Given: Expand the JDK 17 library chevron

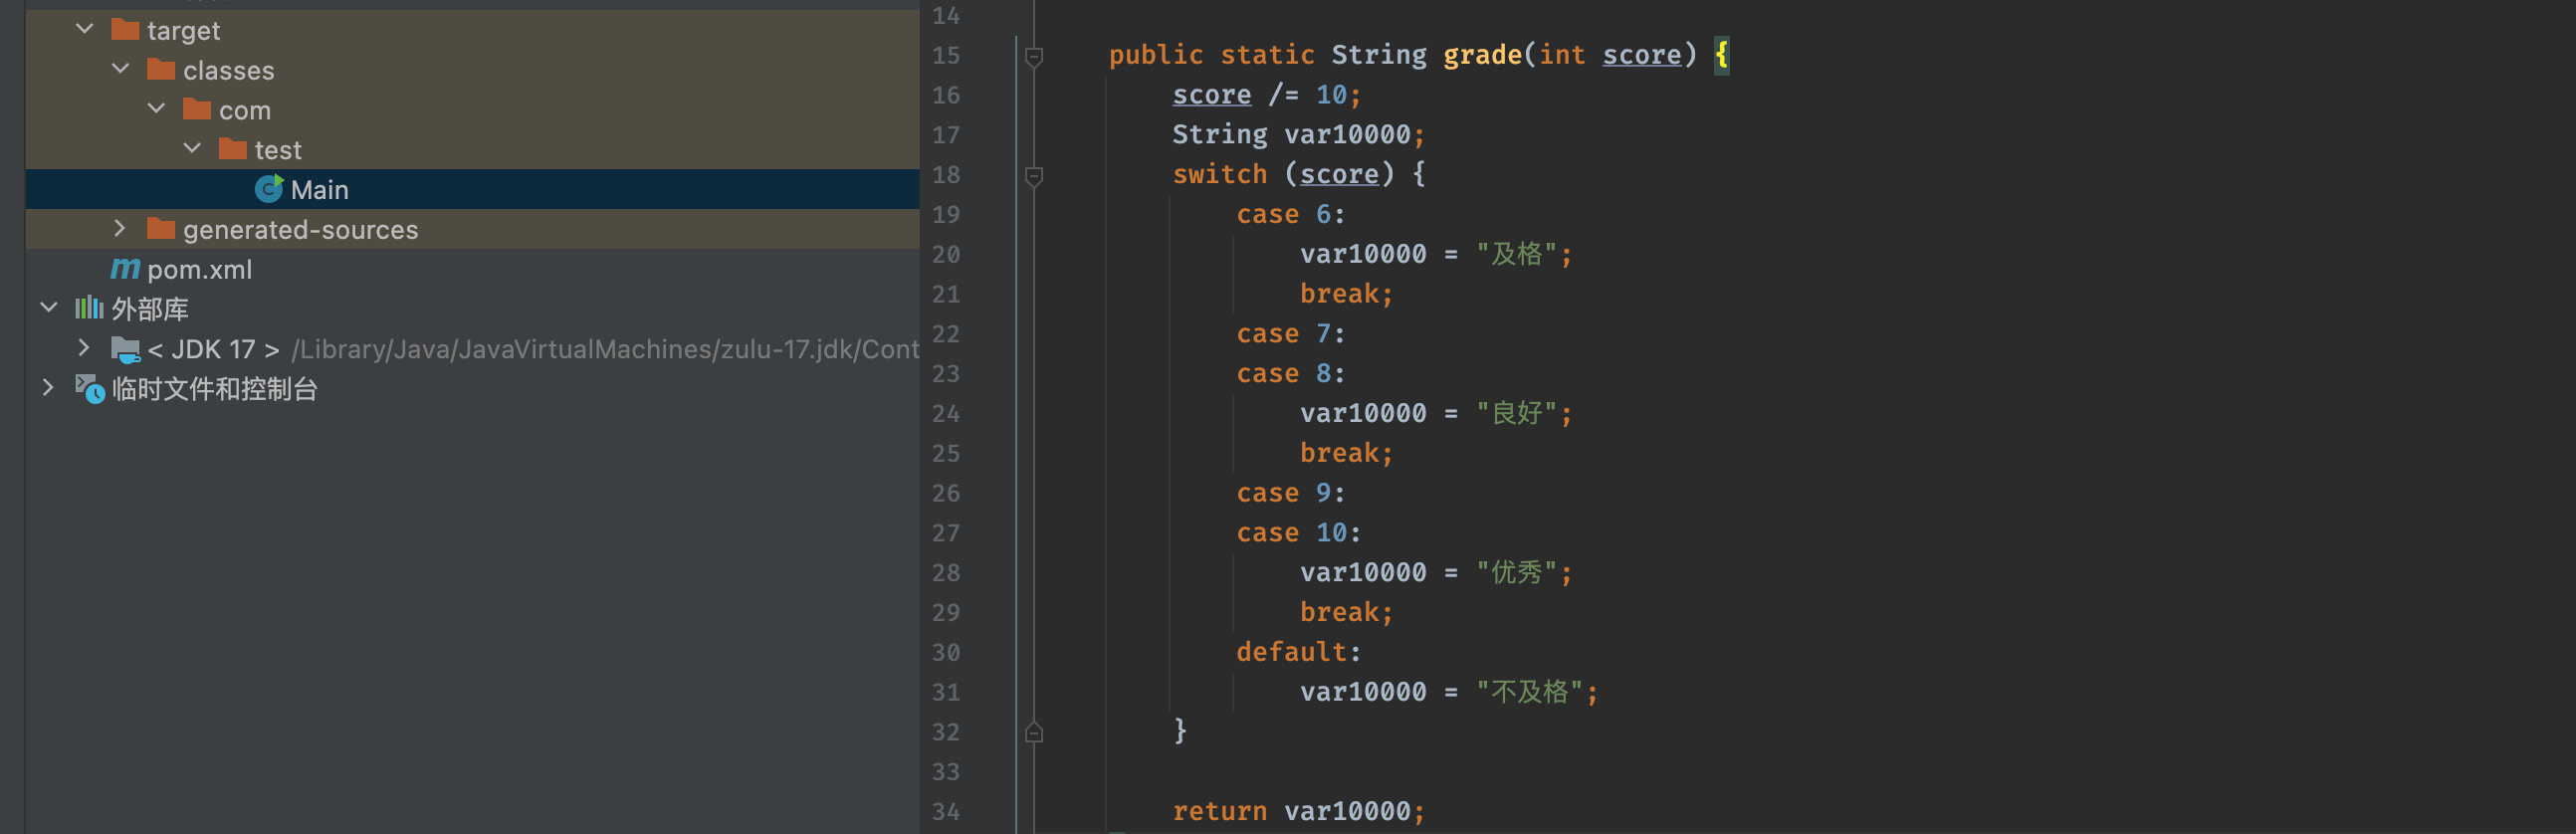Looking at the screenshot, I should click(x=84, y=348).
